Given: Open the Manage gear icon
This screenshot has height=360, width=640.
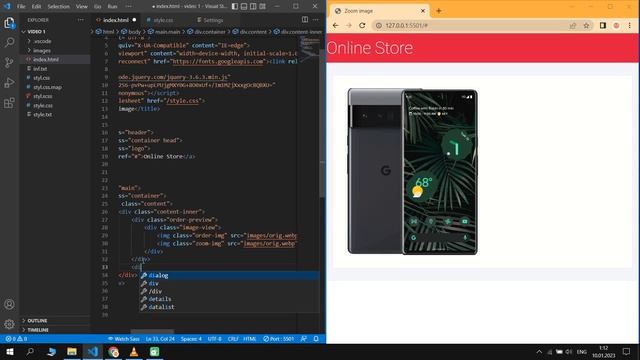Looking at the screenshot, I should point(9,324).
